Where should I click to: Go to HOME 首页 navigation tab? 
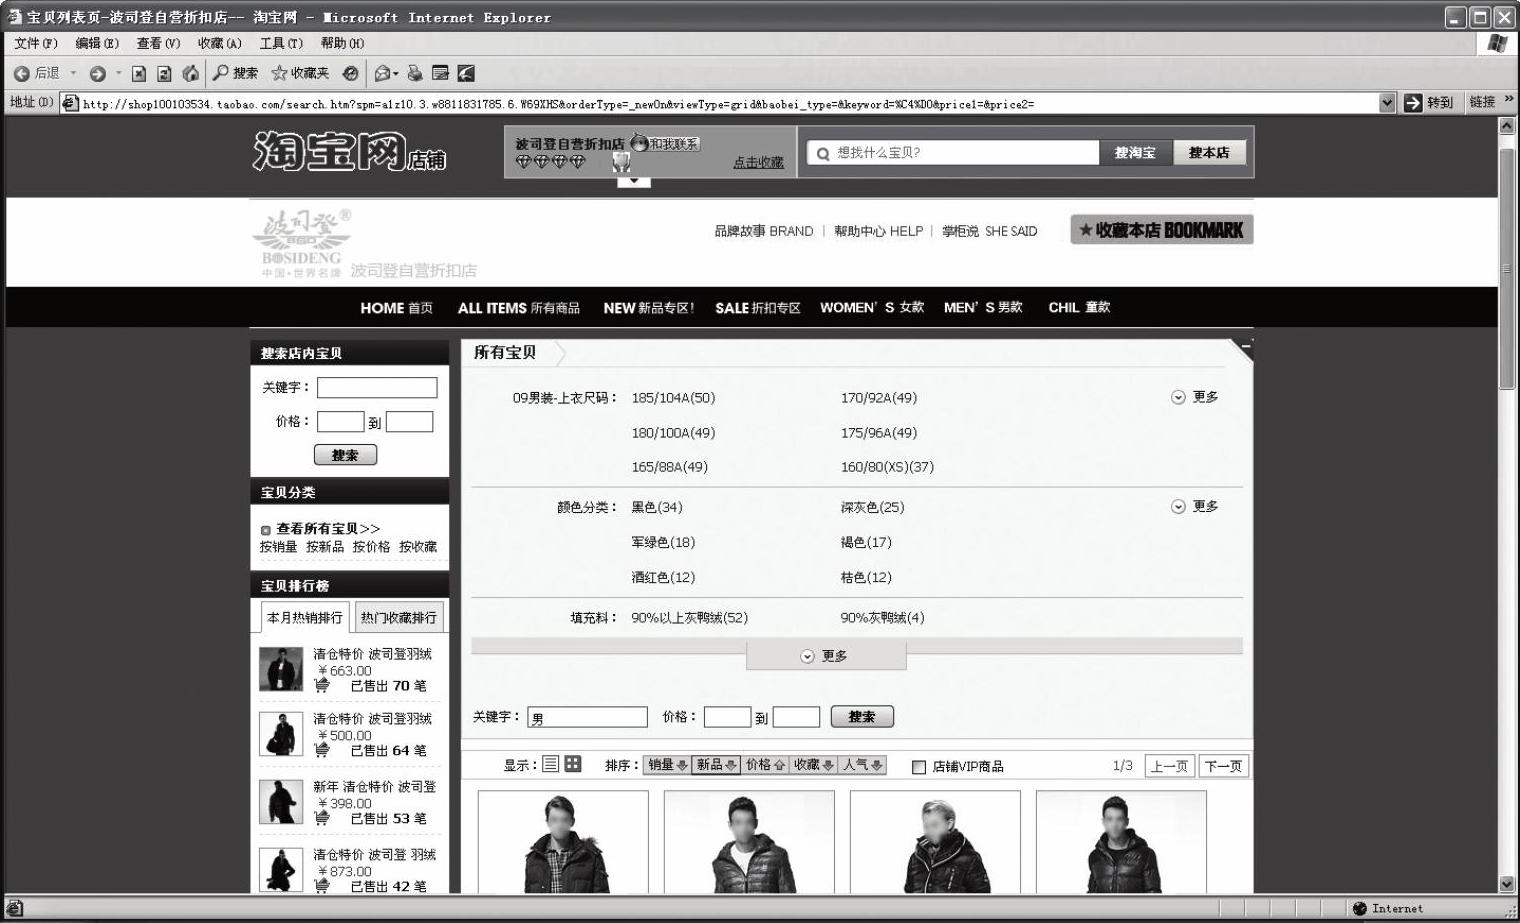coord(396,308)
